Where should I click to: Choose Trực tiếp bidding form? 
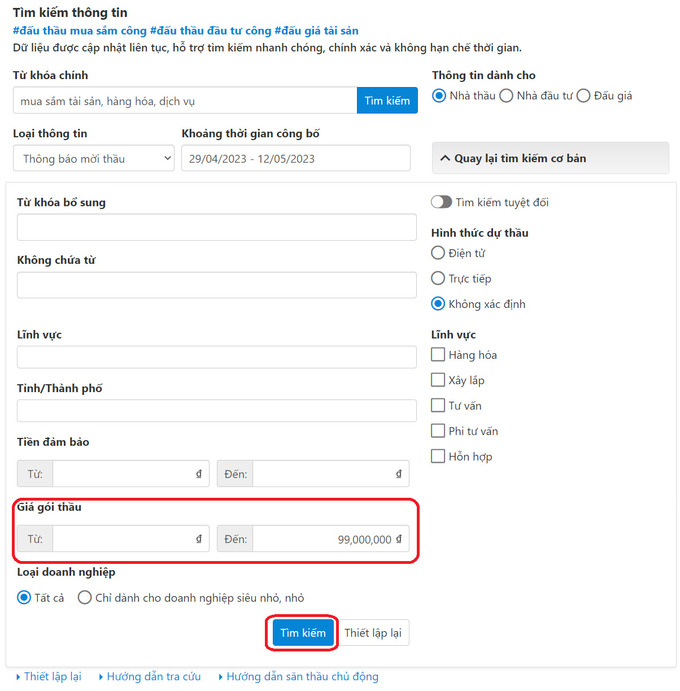[x=438, y=278]
